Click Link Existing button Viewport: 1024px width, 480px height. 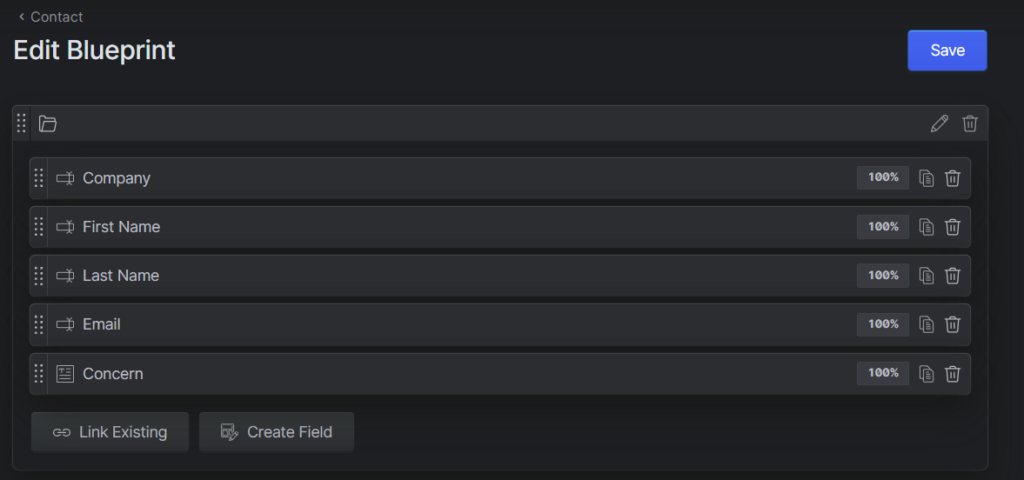pos(110,432)
